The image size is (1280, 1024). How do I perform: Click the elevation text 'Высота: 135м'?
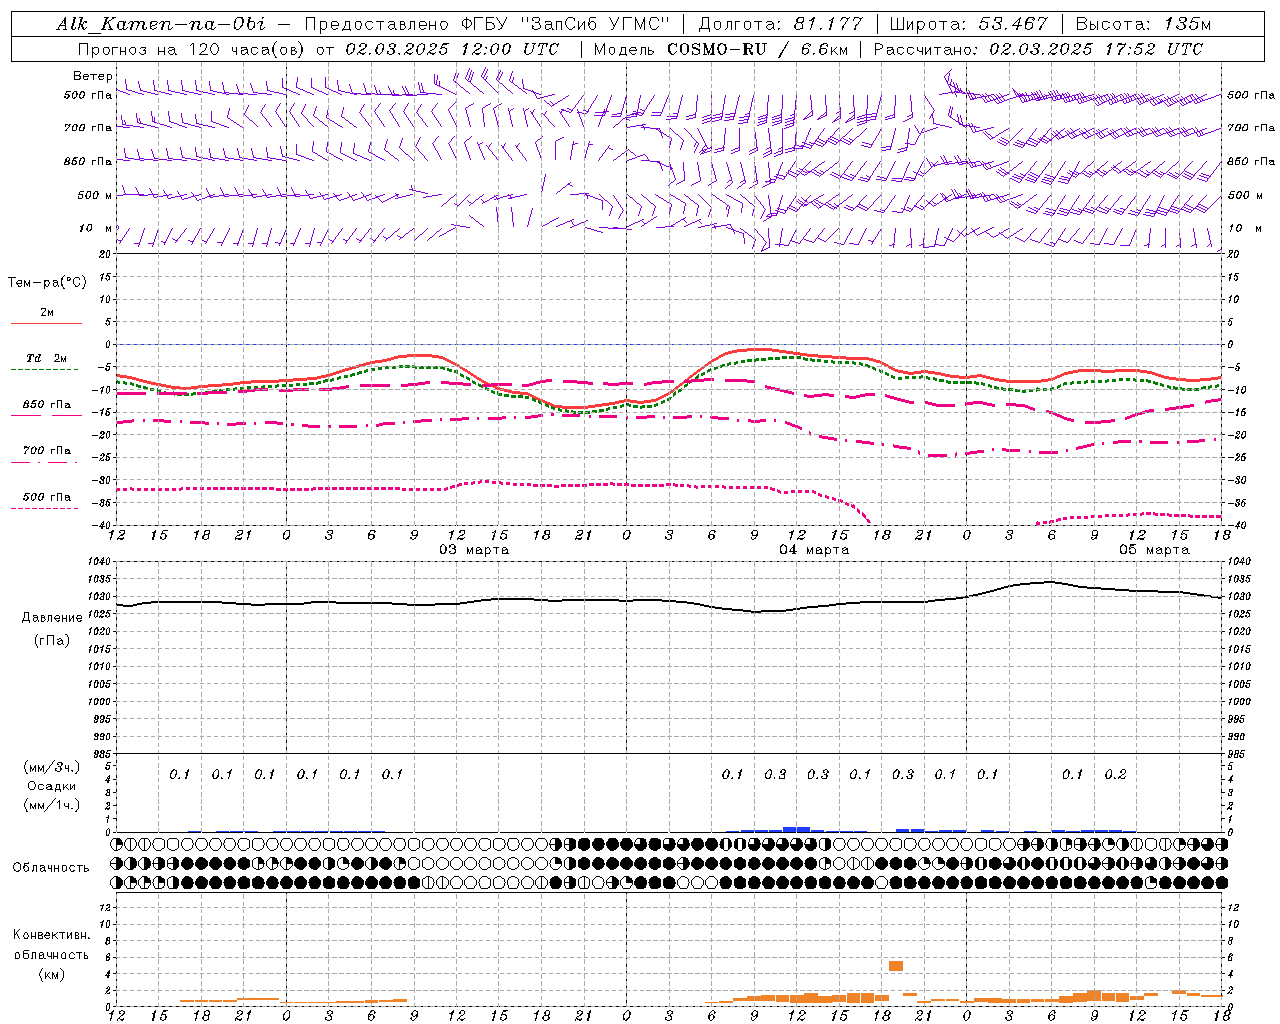[x=1142, y=25]
